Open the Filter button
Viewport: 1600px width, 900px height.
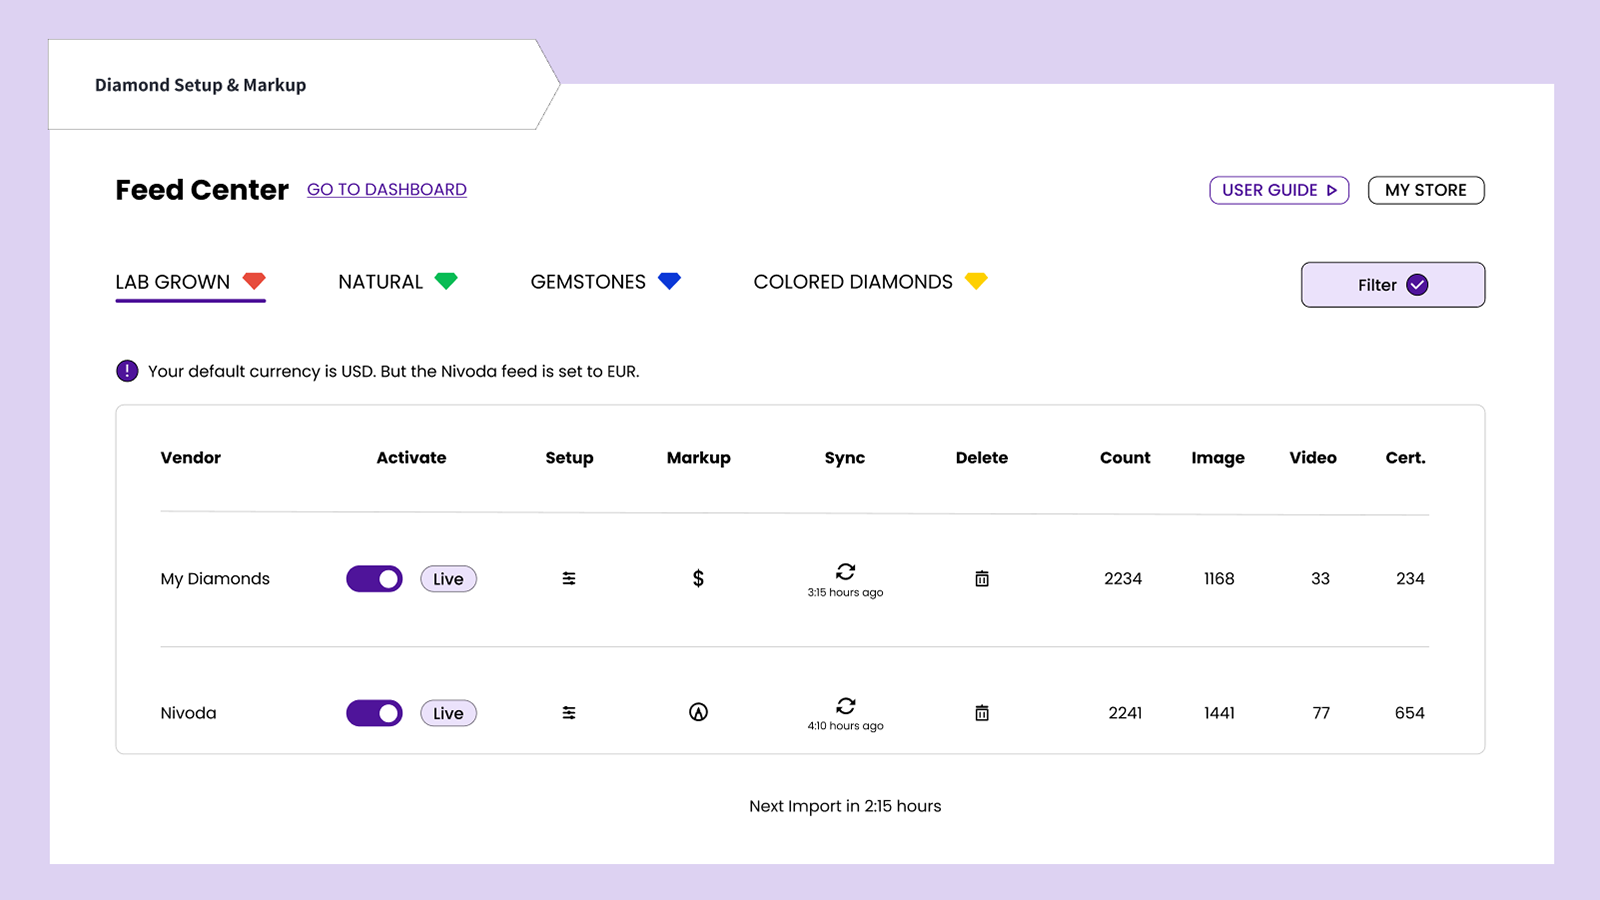pyautogui.click(x=1393, y=285)
